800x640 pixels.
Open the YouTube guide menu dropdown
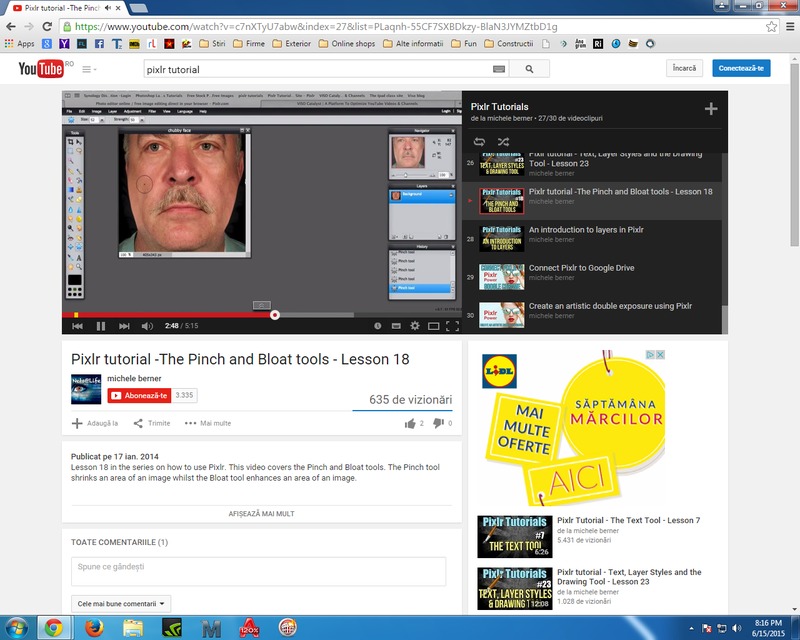click(x=89, y=69)
